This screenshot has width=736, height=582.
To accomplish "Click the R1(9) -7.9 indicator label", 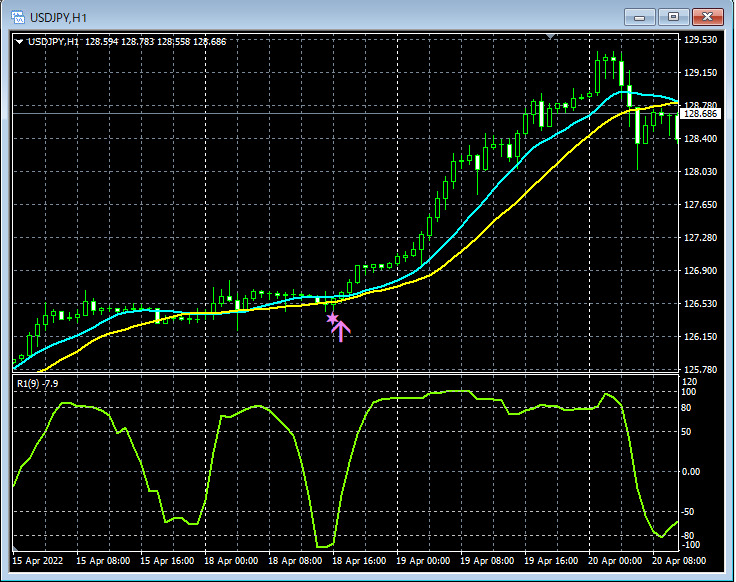I will click(x=38, y=383).
